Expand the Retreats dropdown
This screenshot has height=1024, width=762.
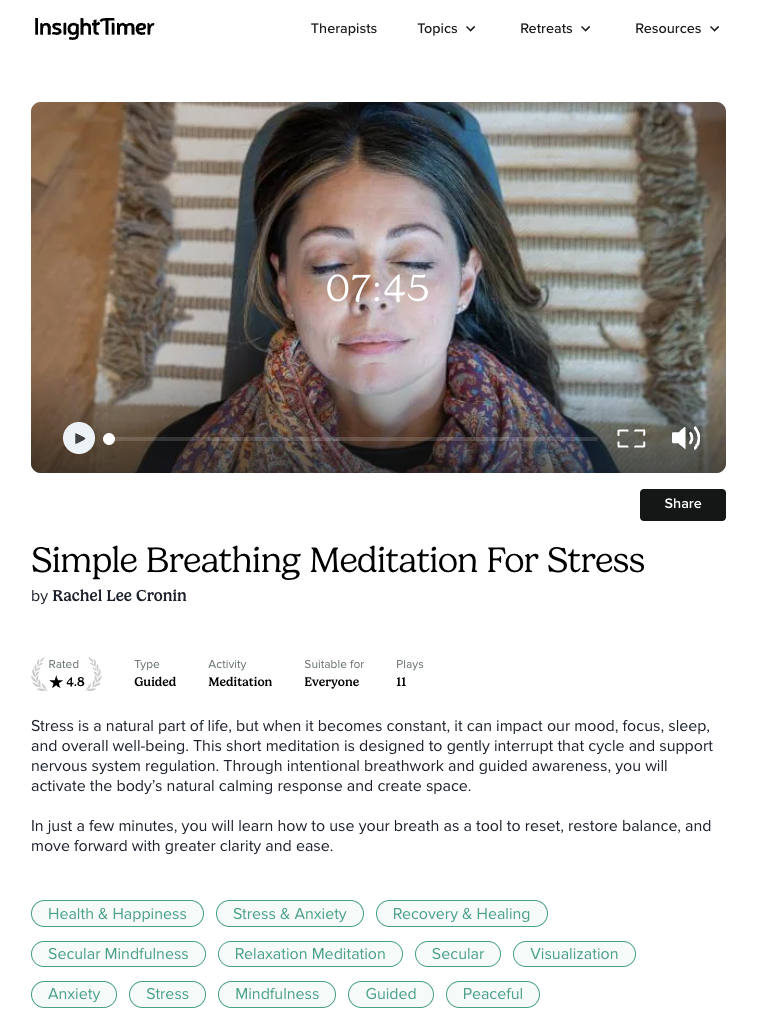tap(555, 29)
